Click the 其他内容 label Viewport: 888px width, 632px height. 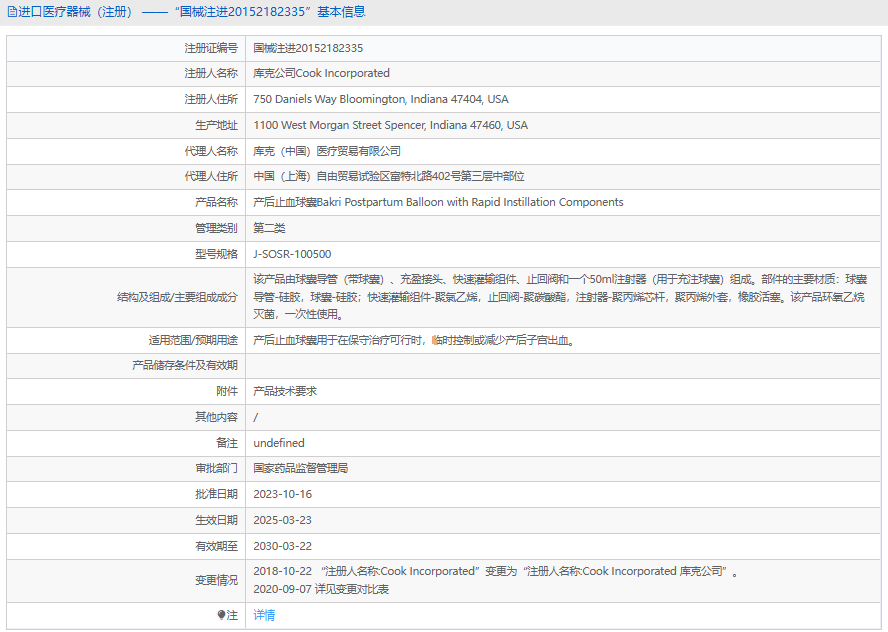[x=216, y=417]
